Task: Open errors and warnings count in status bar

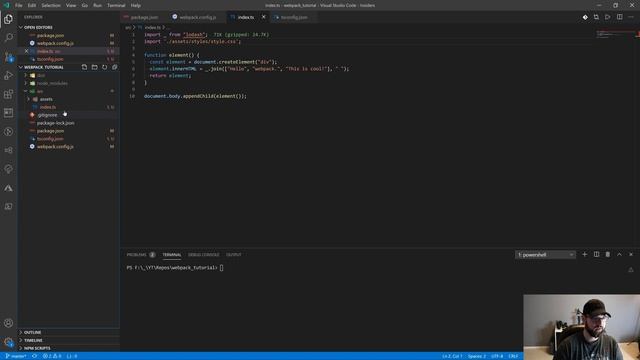Action: coord(52,356)
